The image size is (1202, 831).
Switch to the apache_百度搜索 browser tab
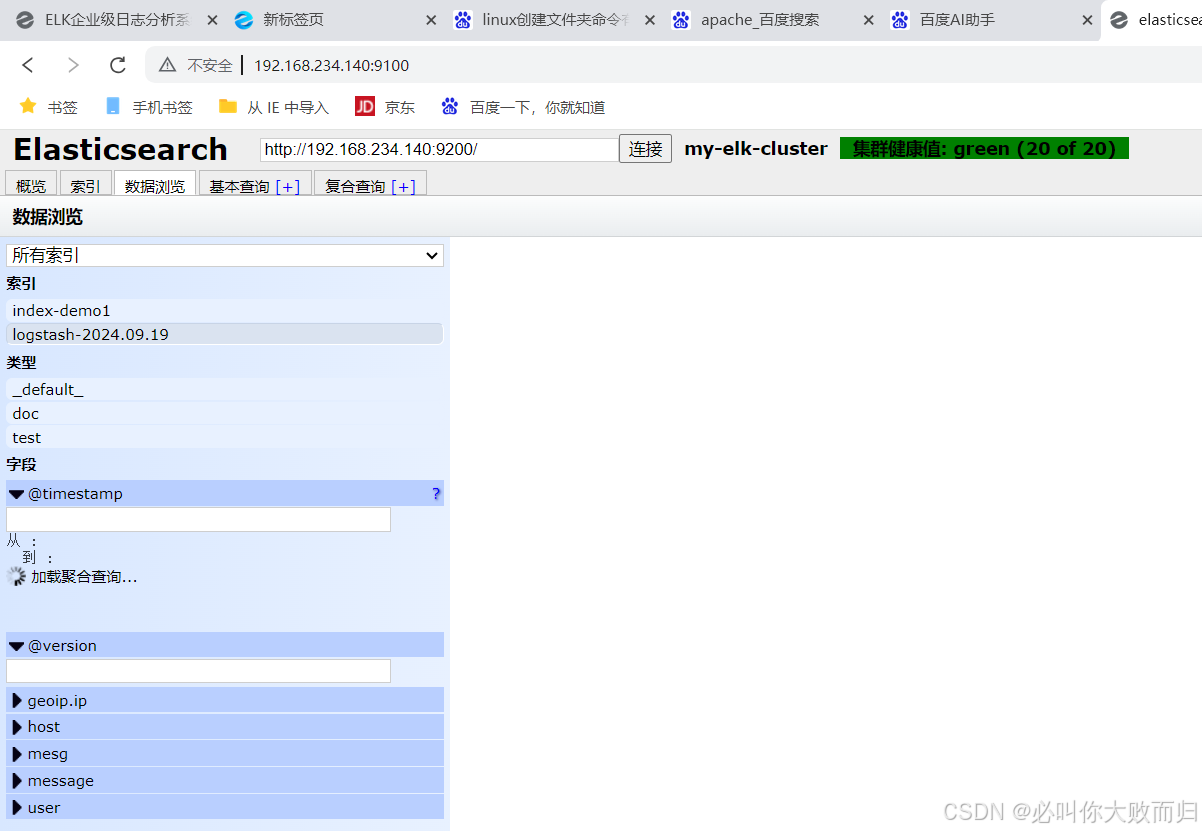772,20
